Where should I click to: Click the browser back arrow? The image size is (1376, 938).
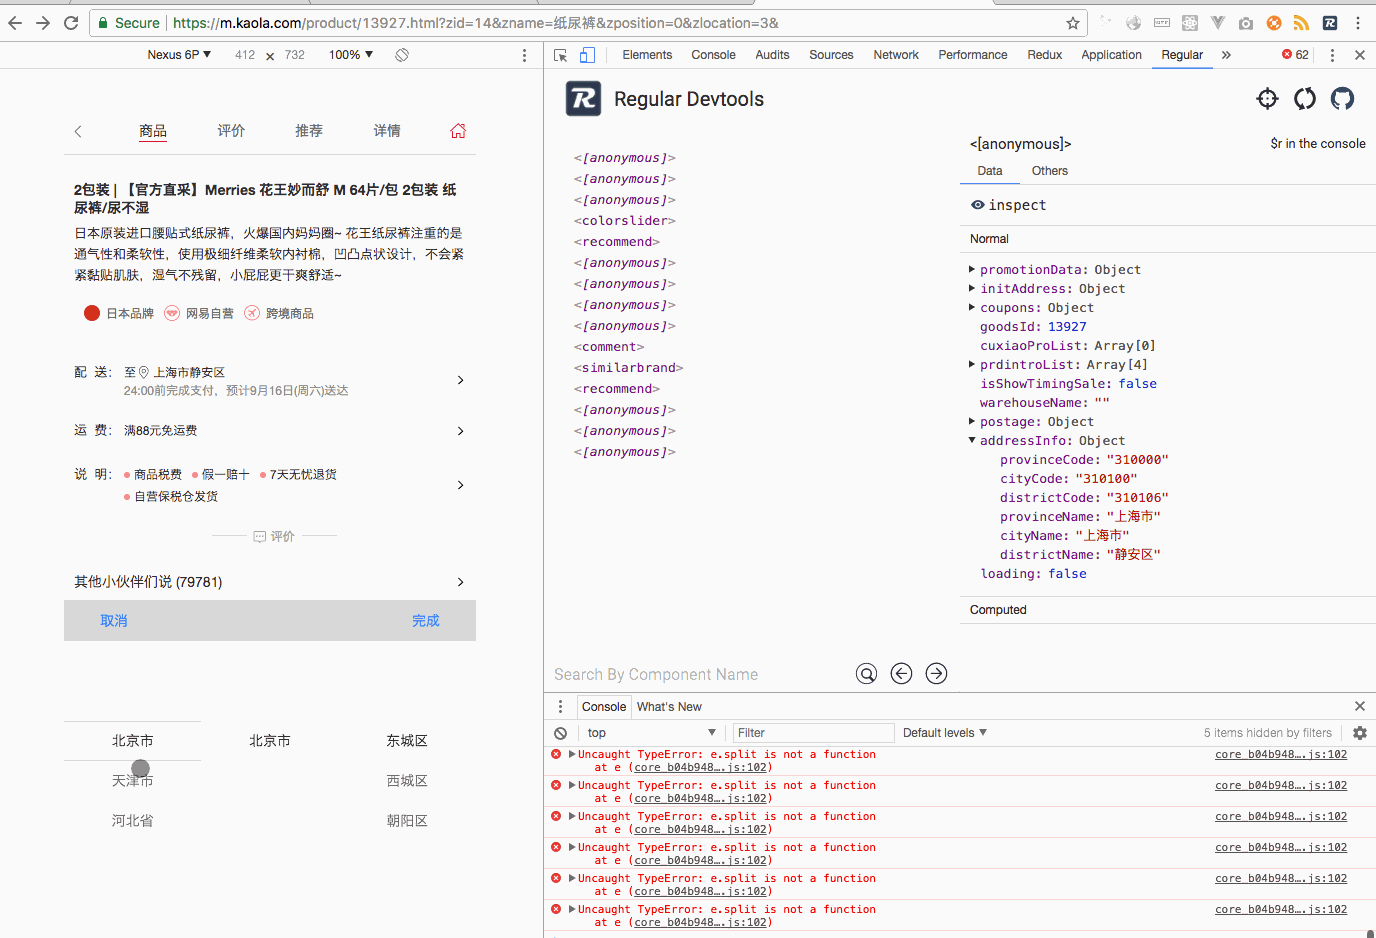pos(15,23)
